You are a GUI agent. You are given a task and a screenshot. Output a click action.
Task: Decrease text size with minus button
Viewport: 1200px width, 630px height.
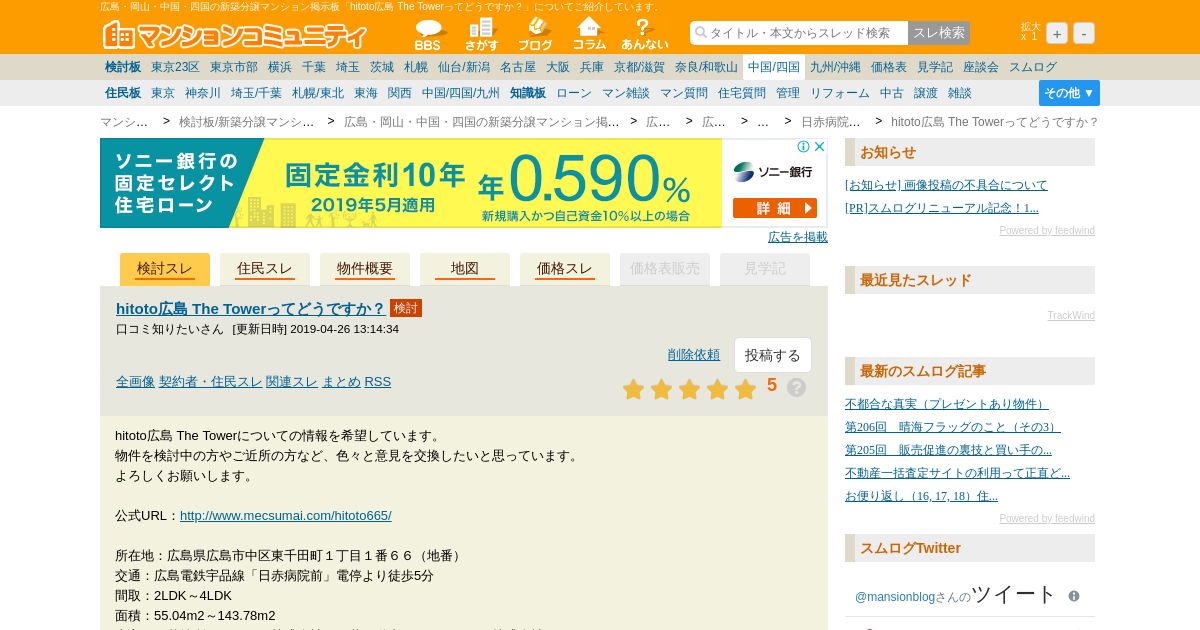coord(1084,33)
